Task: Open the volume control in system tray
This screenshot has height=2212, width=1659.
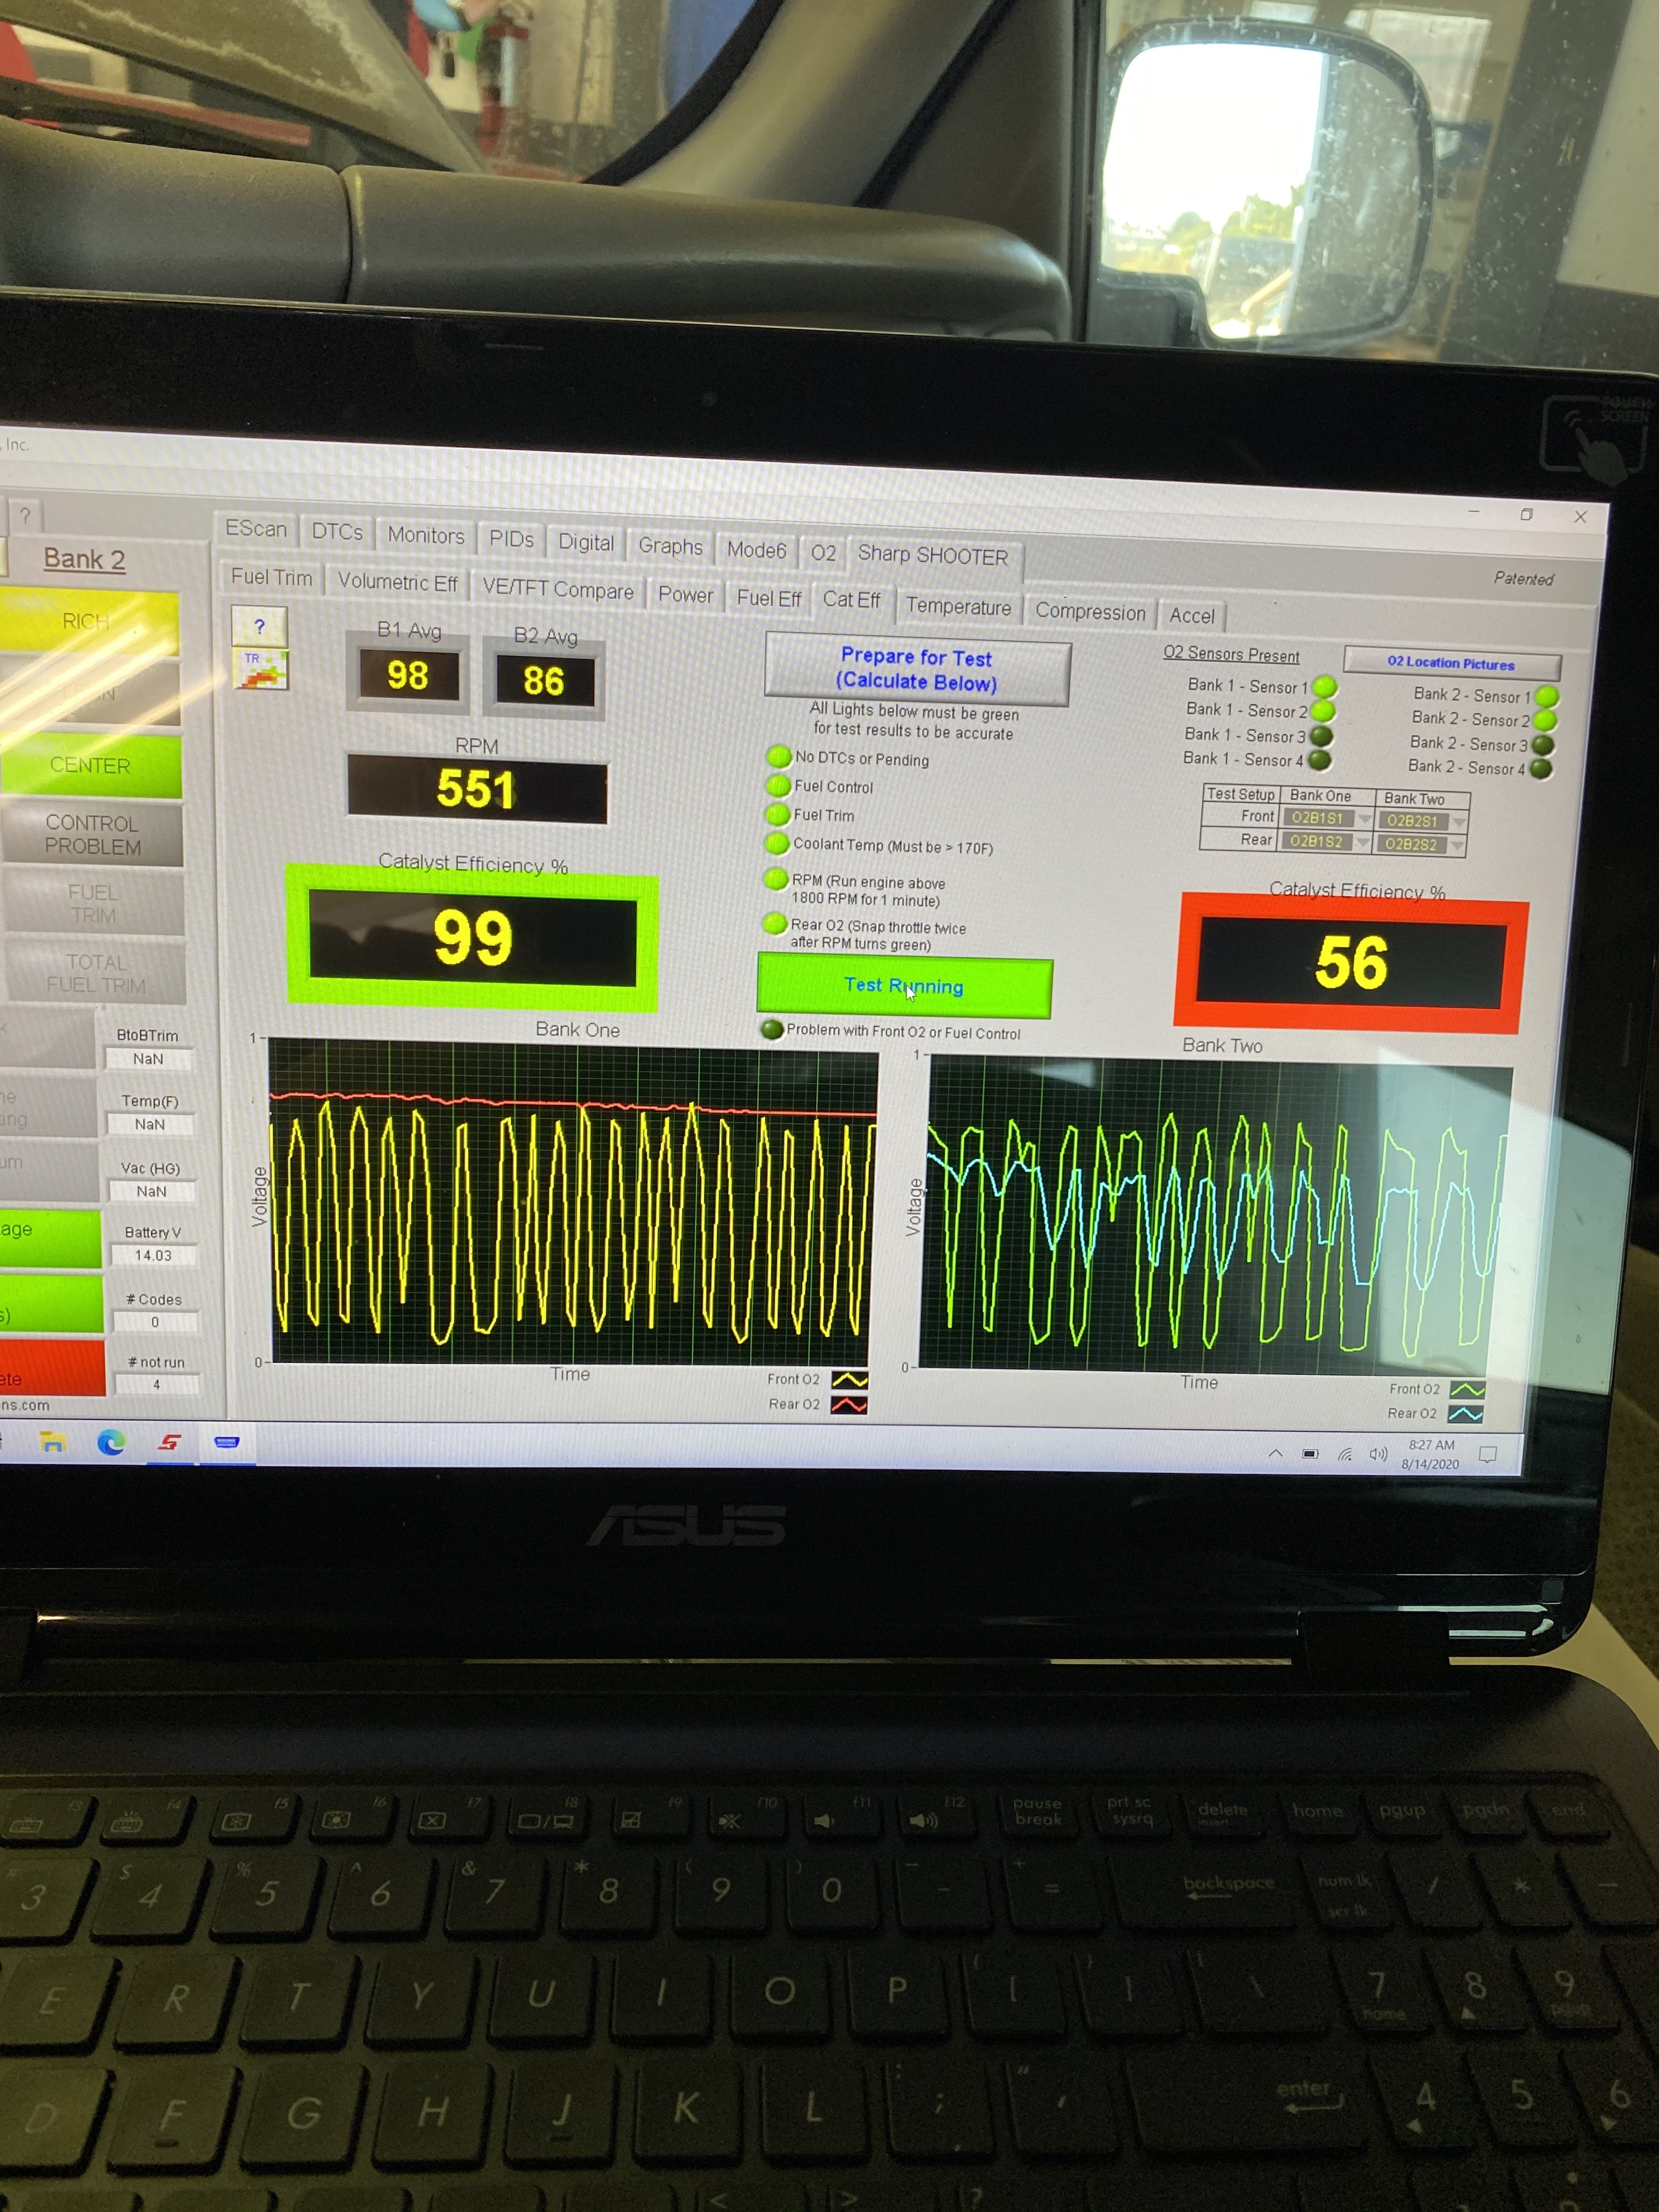Action: click(1378, 1454)
